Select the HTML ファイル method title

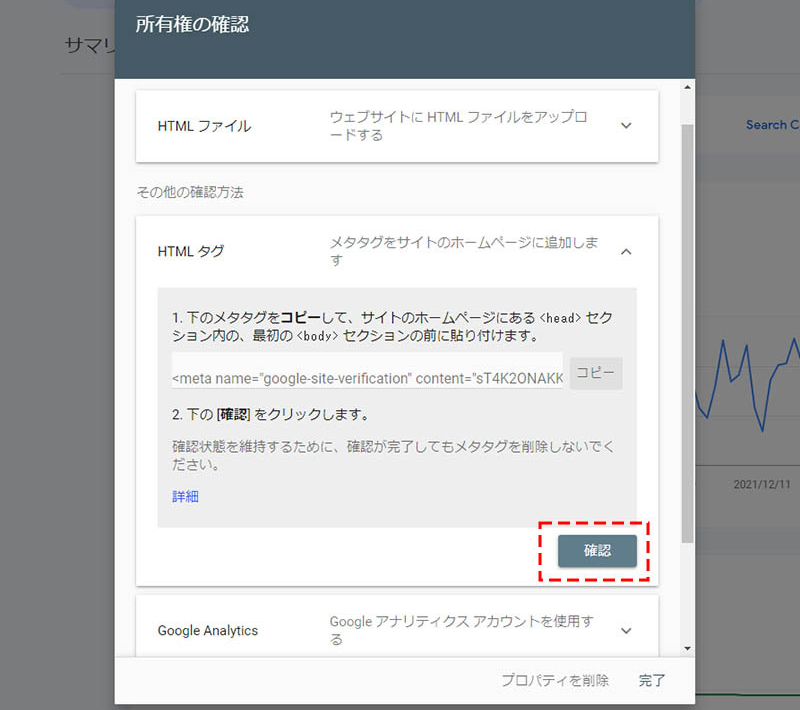tap(204, 126)
